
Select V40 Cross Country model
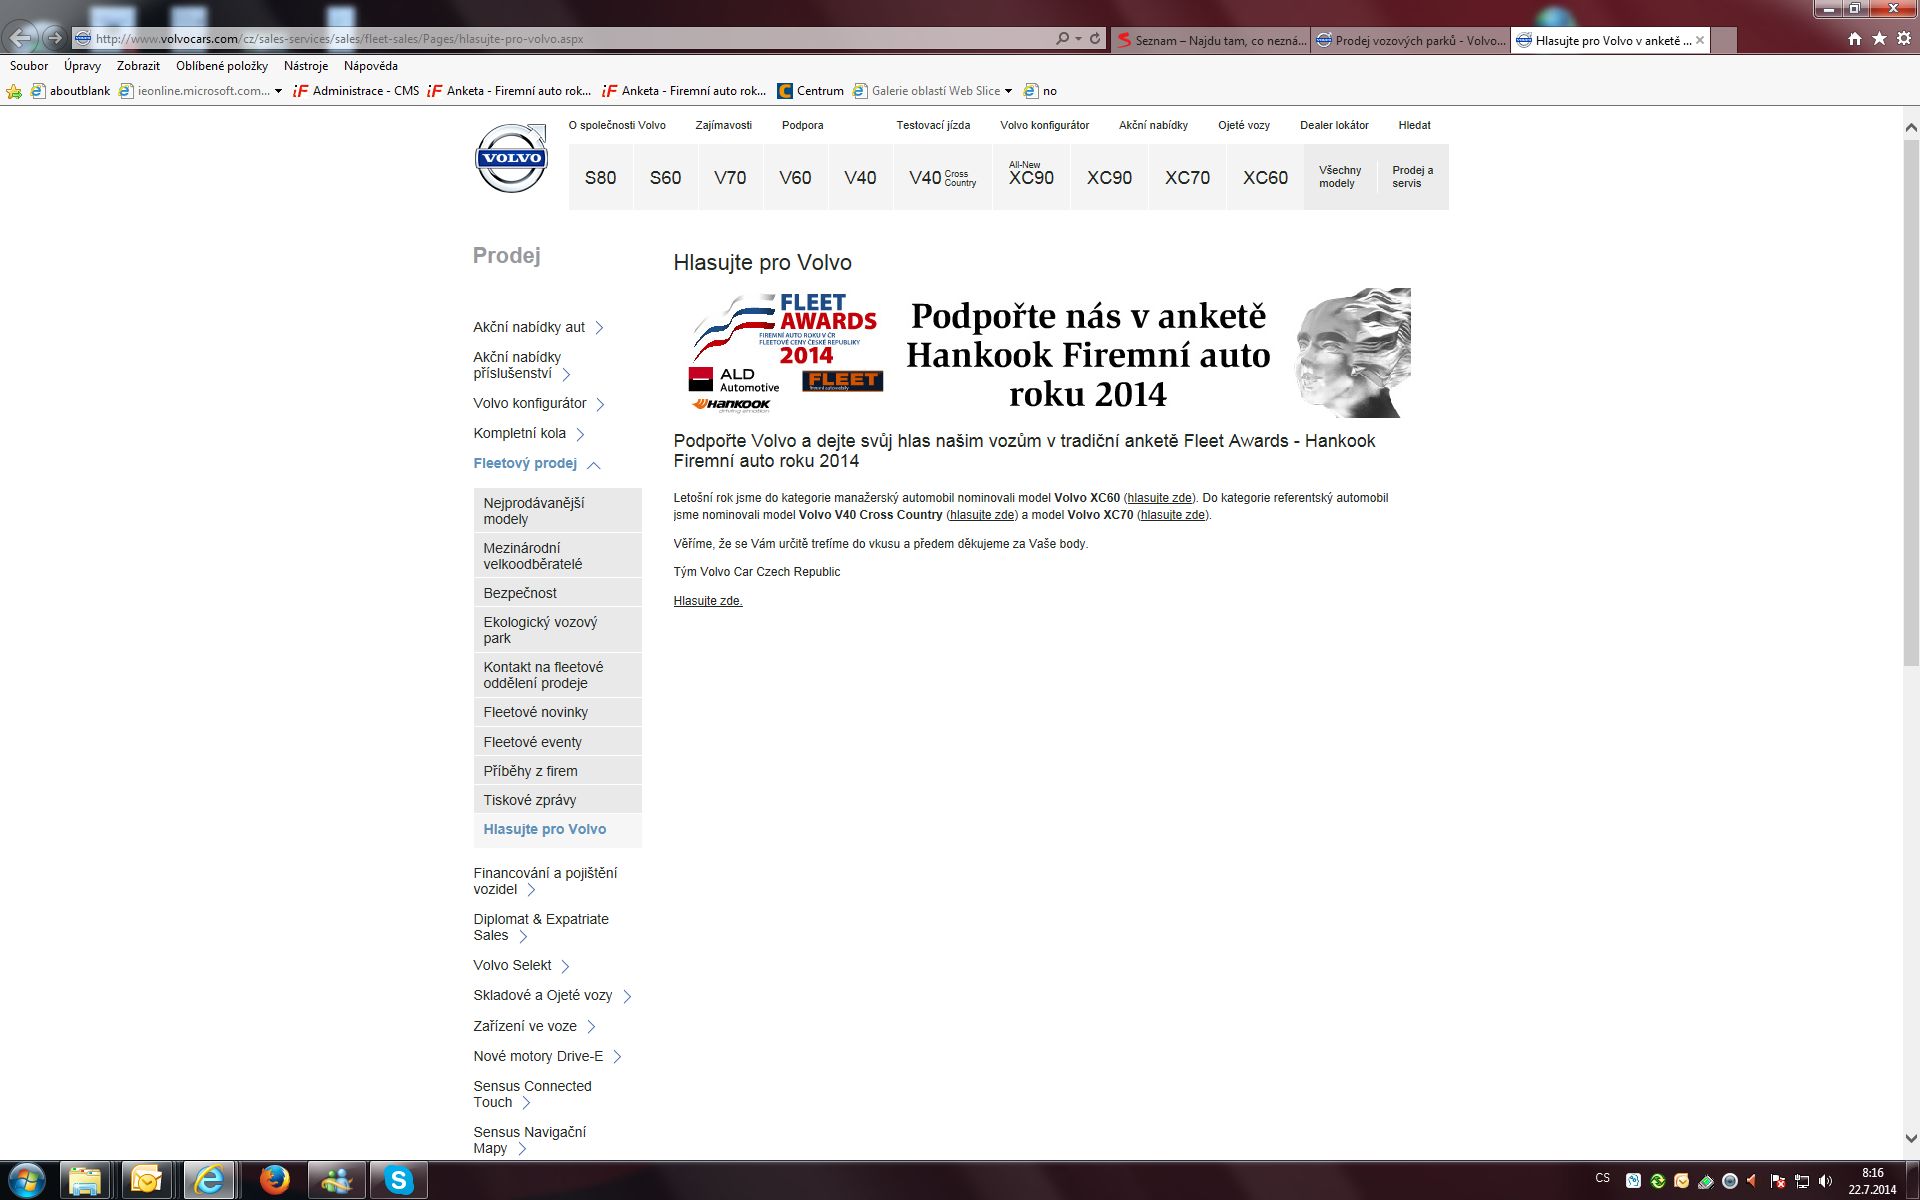tap(942, 178)
